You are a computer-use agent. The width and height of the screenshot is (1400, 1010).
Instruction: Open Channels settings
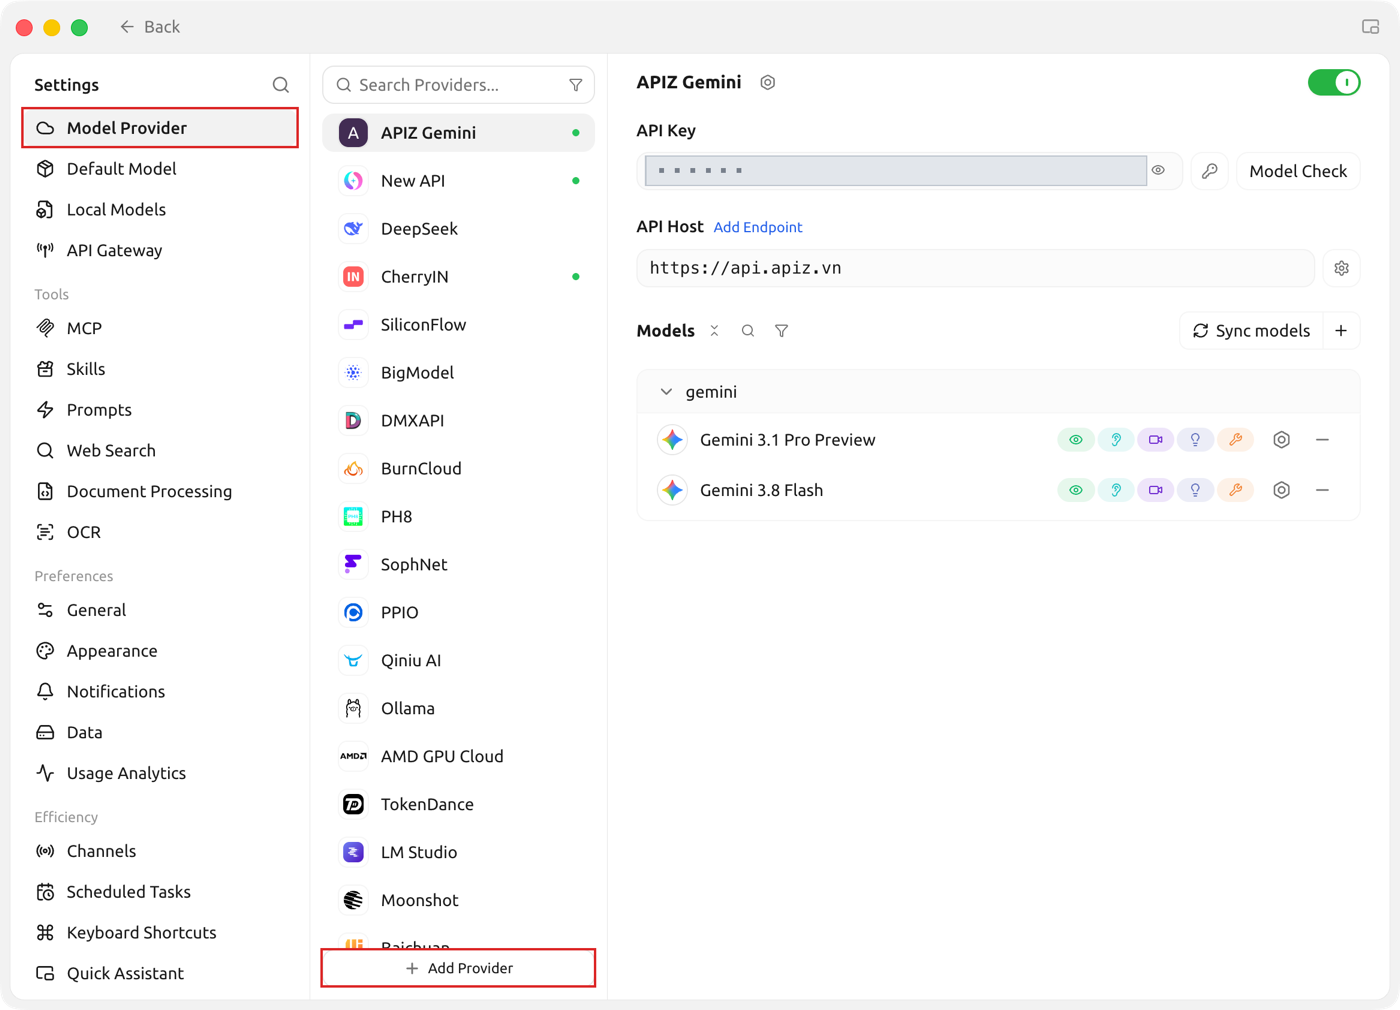point(160,851)
